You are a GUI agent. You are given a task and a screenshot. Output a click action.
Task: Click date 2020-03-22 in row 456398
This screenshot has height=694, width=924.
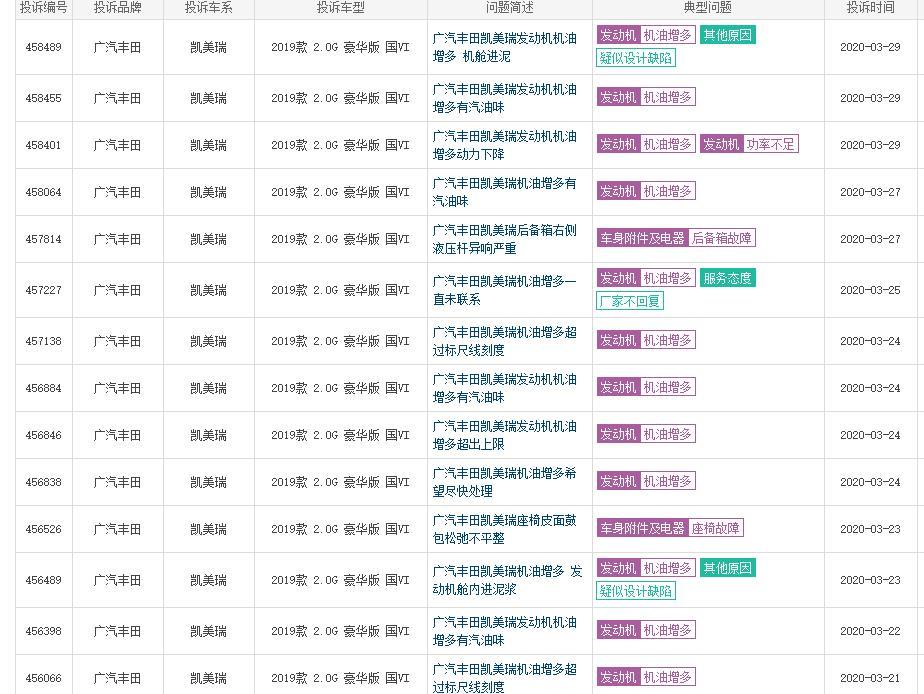[870, 632]
